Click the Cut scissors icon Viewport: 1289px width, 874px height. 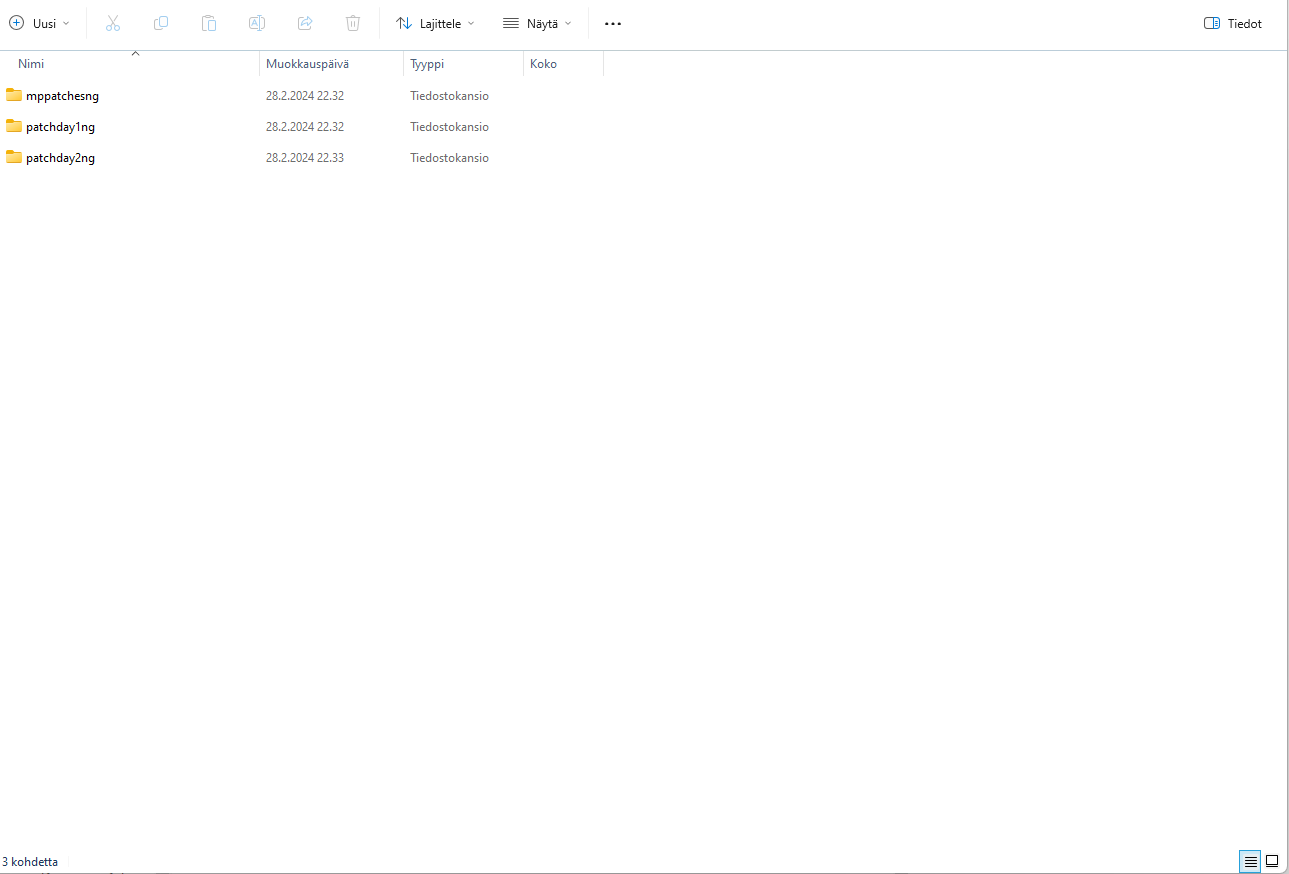pos(113,23)
